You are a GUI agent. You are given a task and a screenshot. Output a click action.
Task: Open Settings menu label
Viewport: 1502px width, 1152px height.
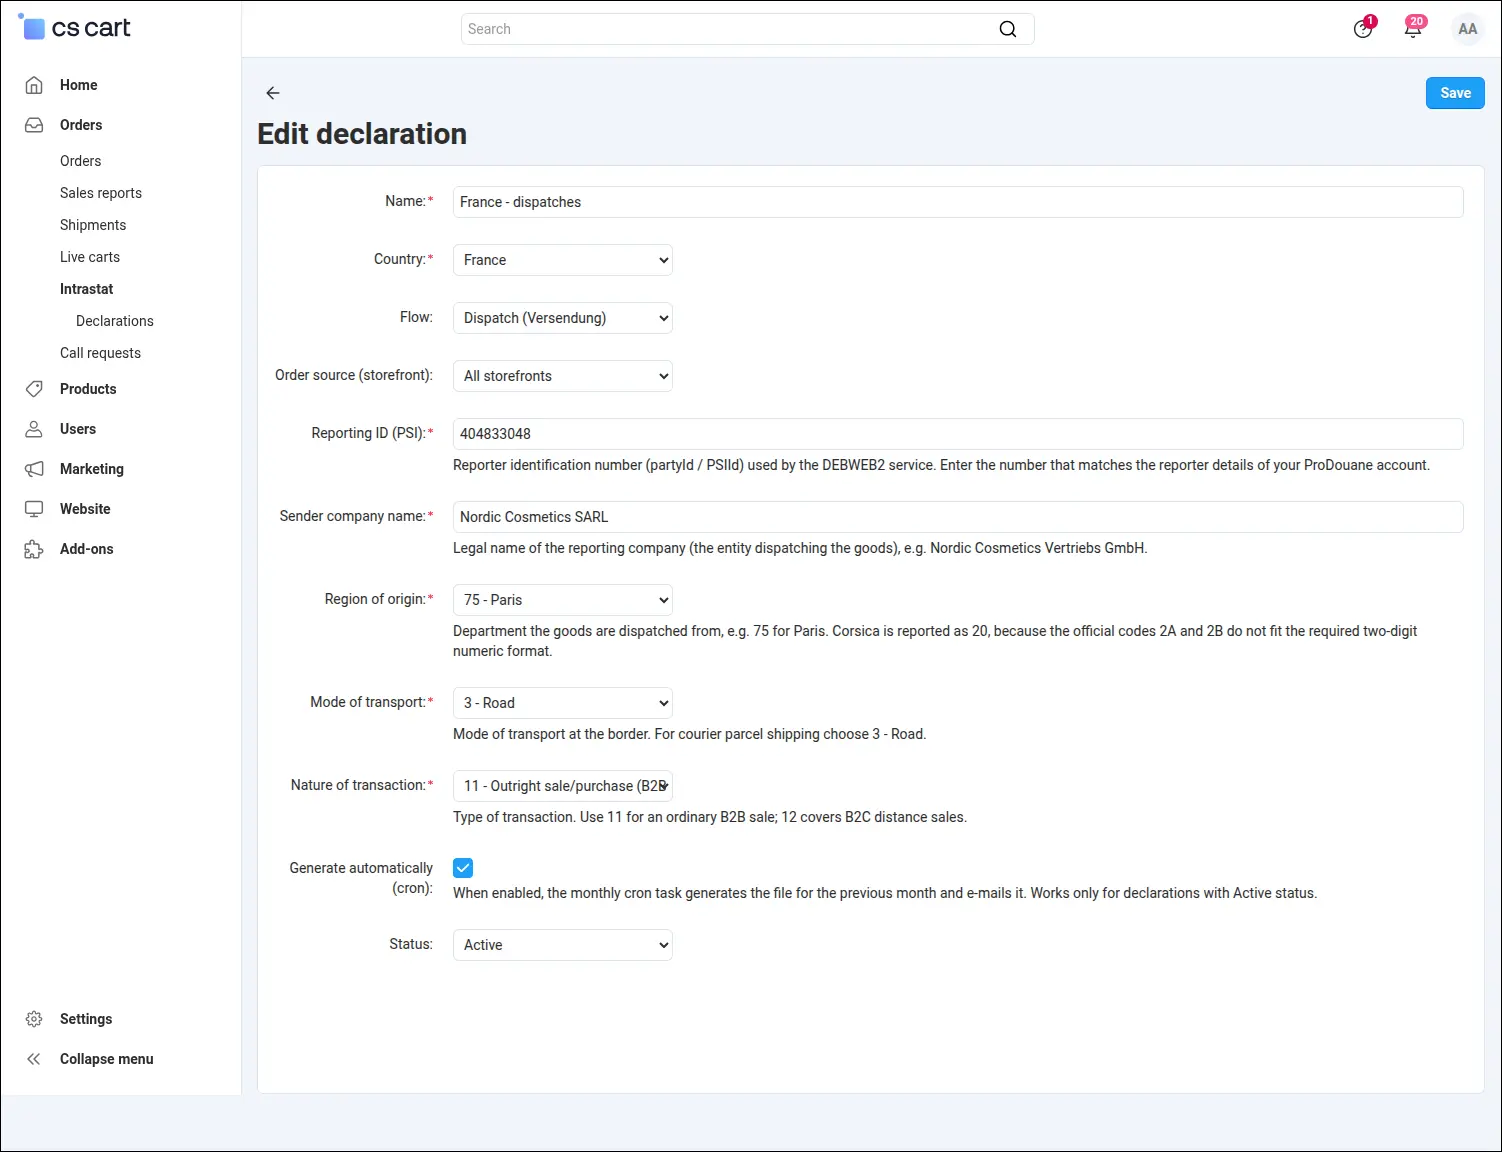point(86,1019)
